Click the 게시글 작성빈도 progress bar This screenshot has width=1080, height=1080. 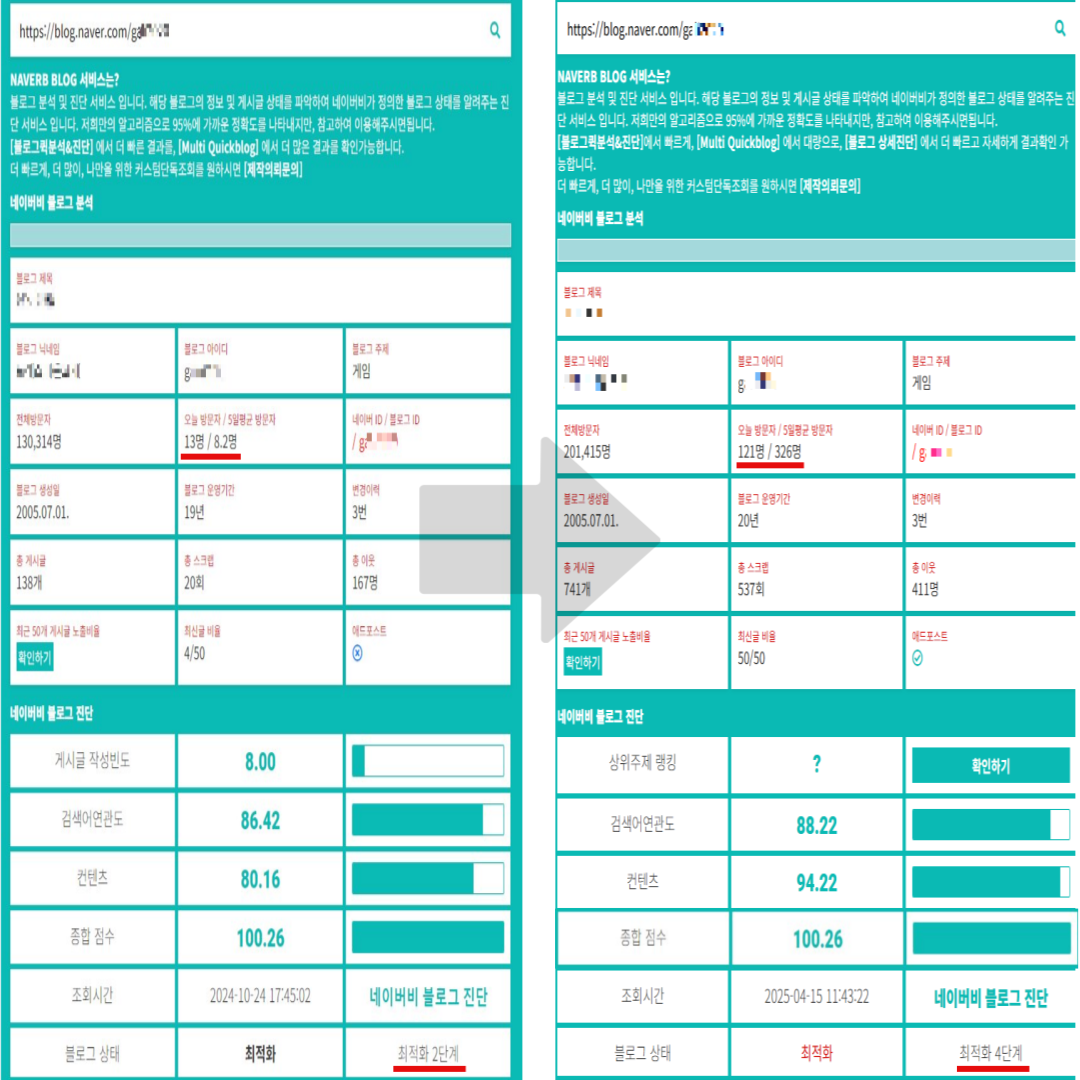pos(428,761)
